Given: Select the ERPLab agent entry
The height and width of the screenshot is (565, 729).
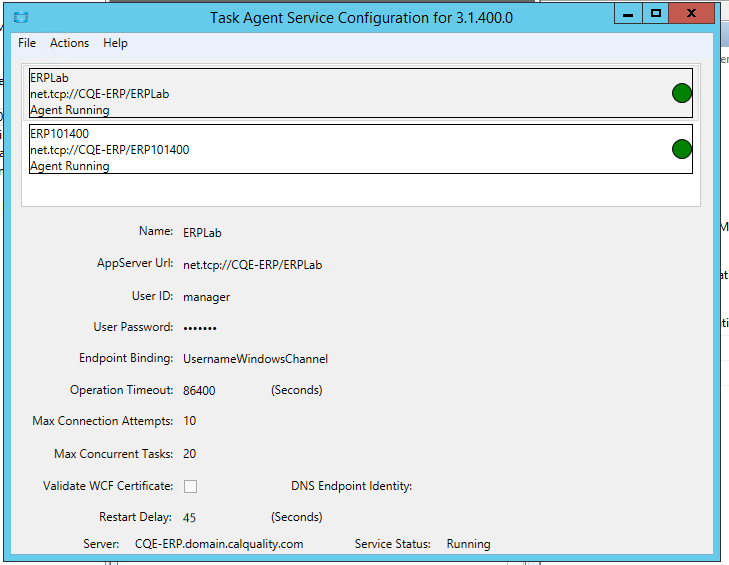Looking at the screenshot, I should point(361,93).
